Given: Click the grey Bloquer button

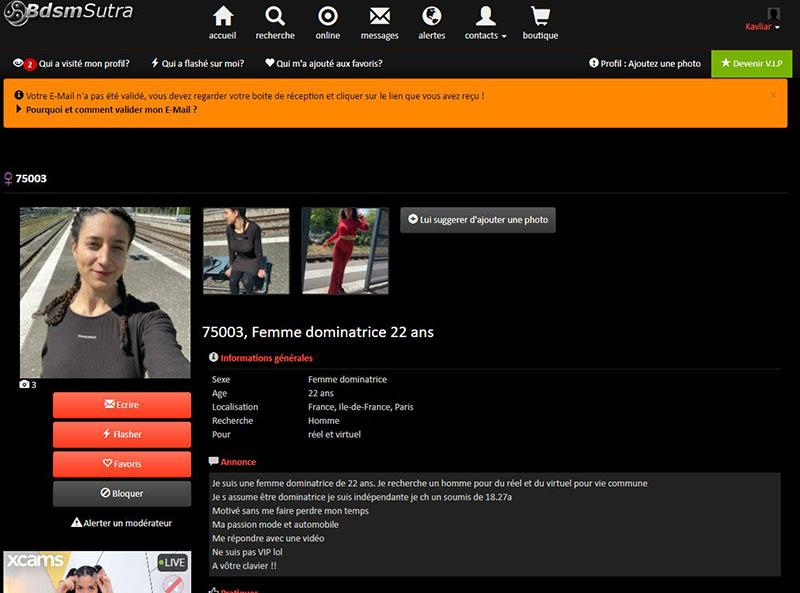Looking at the screenshot, I should (x=122, y=494).
